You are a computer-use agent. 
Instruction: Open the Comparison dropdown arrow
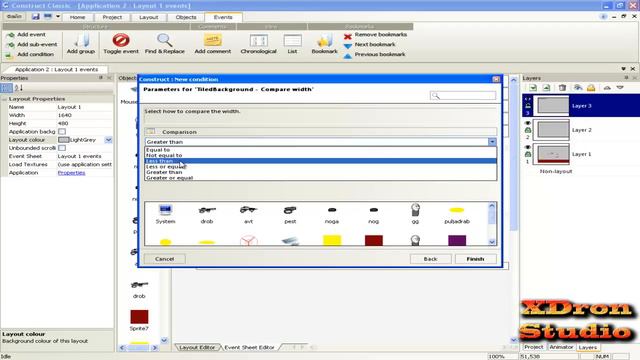click(492, 142)
